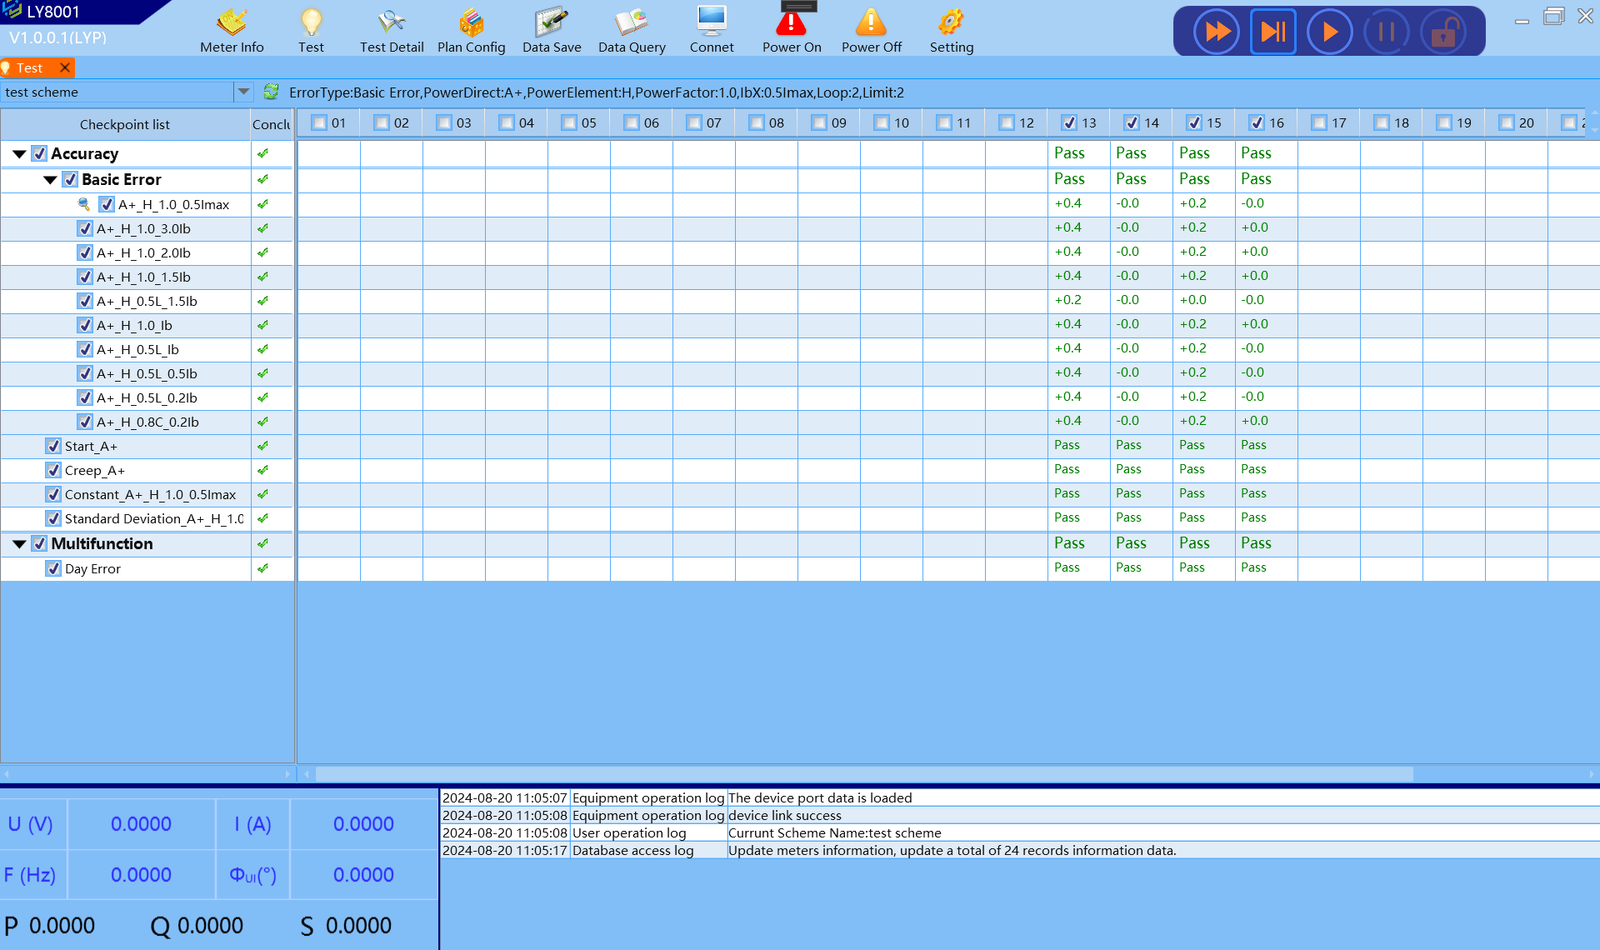Screen dimensions: 1600x950
Task: Open the Test Detail tool
Action: [391, 31]
